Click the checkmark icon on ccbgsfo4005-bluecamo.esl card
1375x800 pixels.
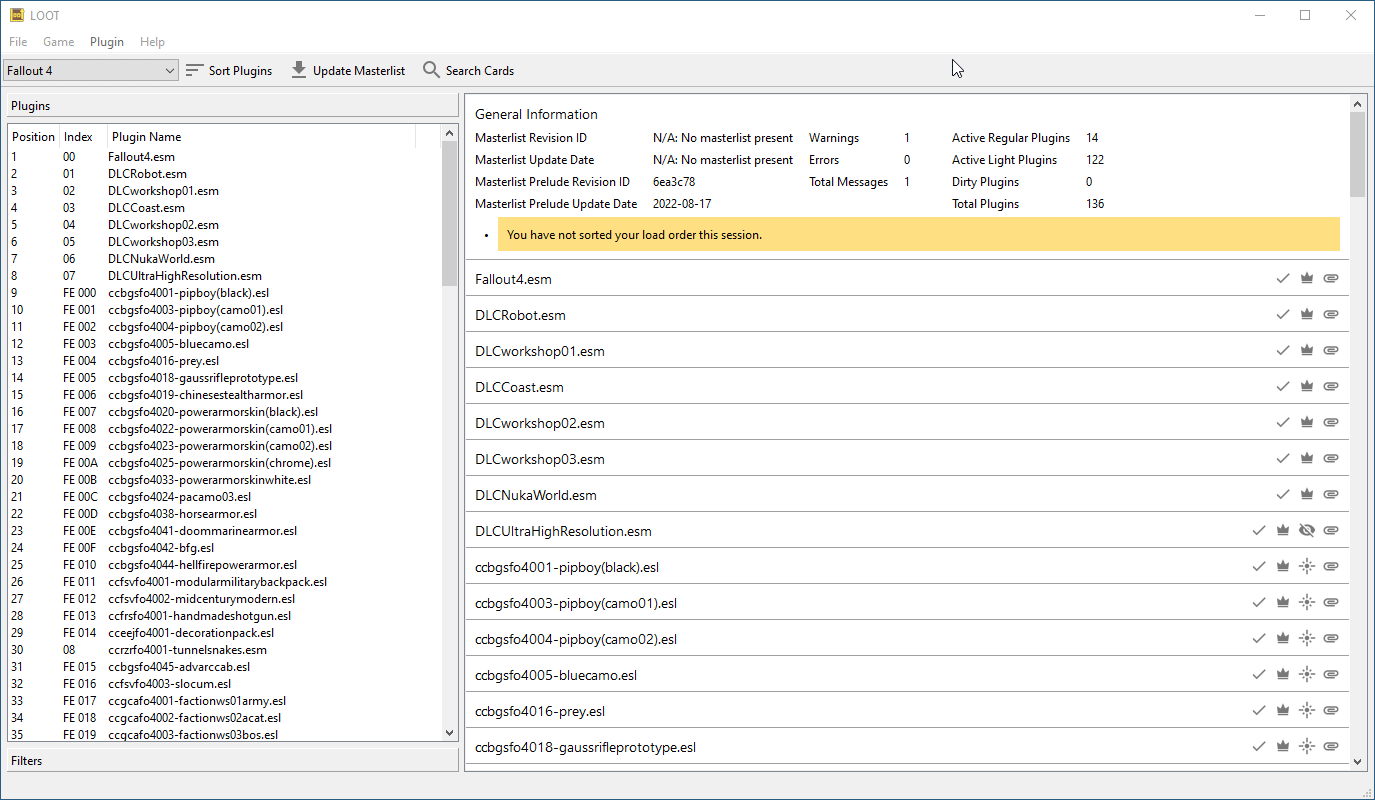click(x=1259, y=675)
